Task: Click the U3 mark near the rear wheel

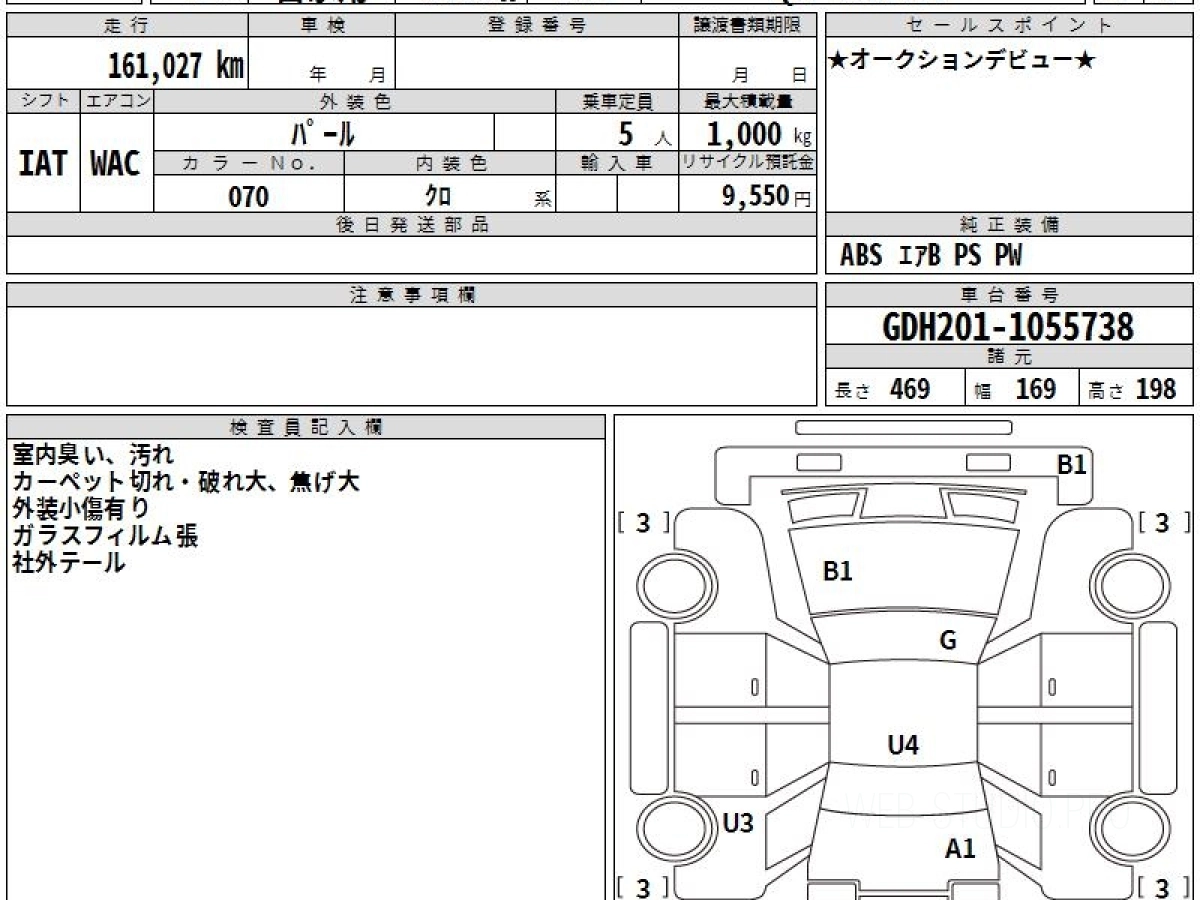Action: [737, 823]
